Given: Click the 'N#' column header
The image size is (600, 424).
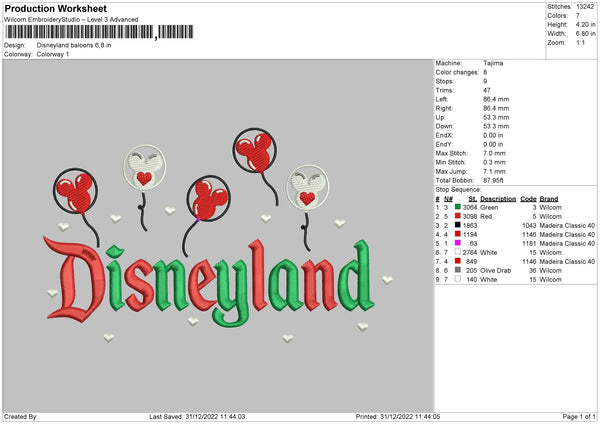Looking at the screenshot, I should pyautogui.click(x=448, y=199).
